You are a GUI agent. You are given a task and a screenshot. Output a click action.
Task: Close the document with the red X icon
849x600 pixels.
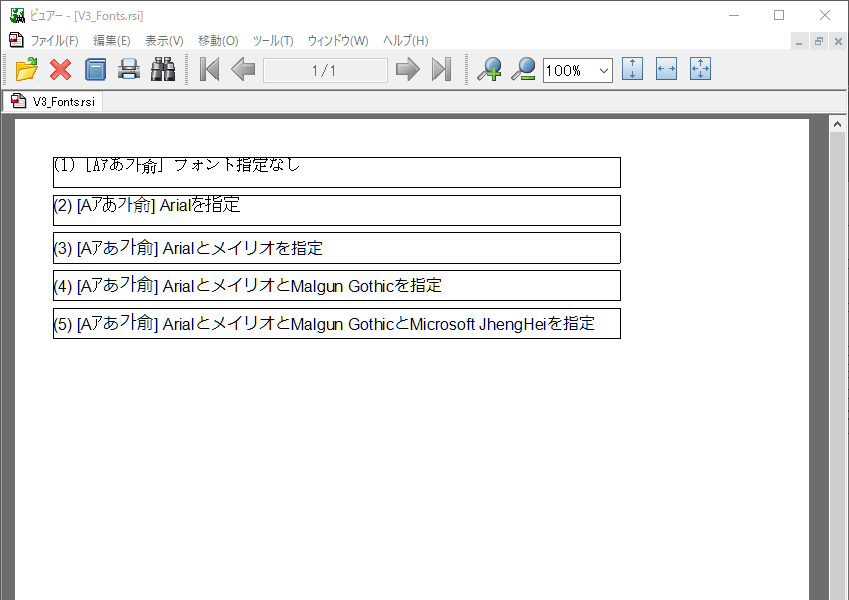61,69
